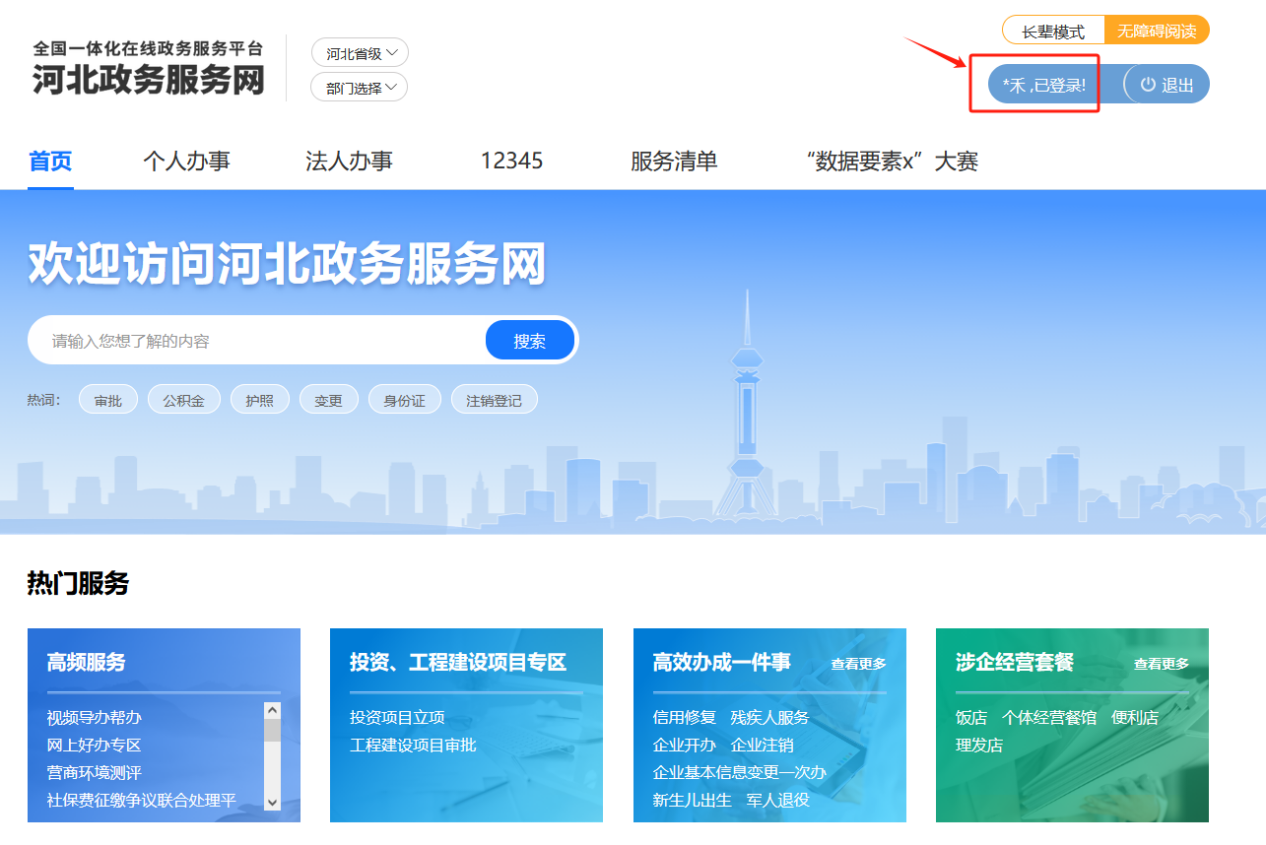Image resolution: width=1266 pixels, height=845 pixels.
Task: Select the 公积金 hot keyword tag
Action: tap(184, 400)
